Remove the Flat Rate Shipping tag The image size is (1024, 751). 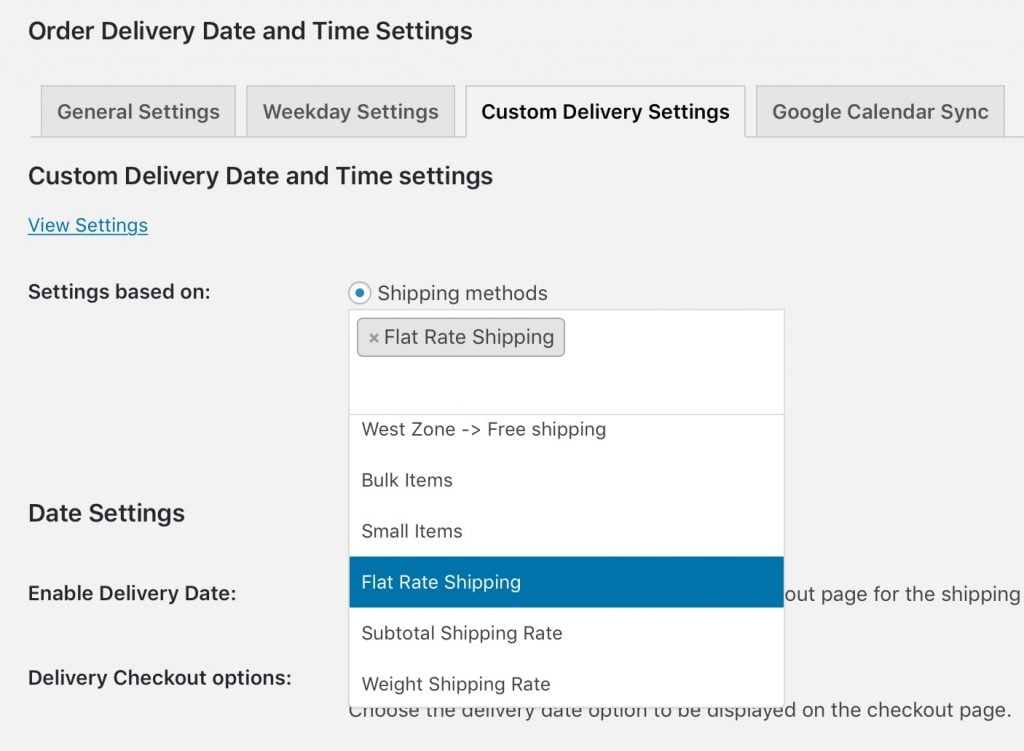tap(373, 338)
